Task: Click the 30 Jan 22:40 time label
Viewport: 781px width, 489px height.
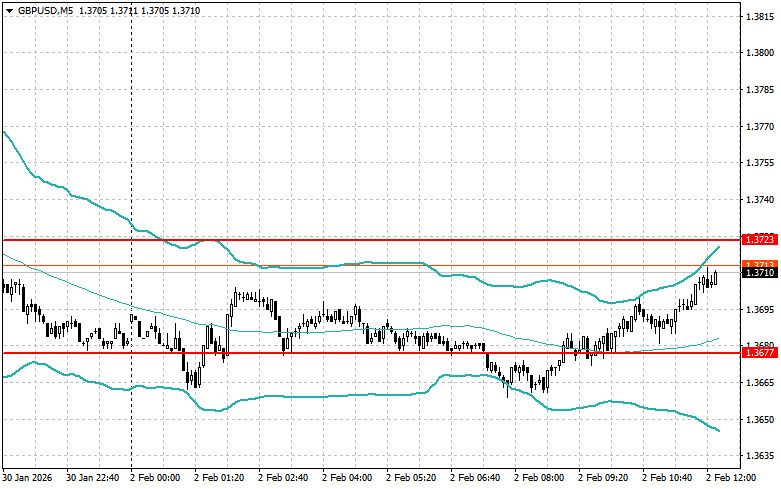Action: coord(93,478)
